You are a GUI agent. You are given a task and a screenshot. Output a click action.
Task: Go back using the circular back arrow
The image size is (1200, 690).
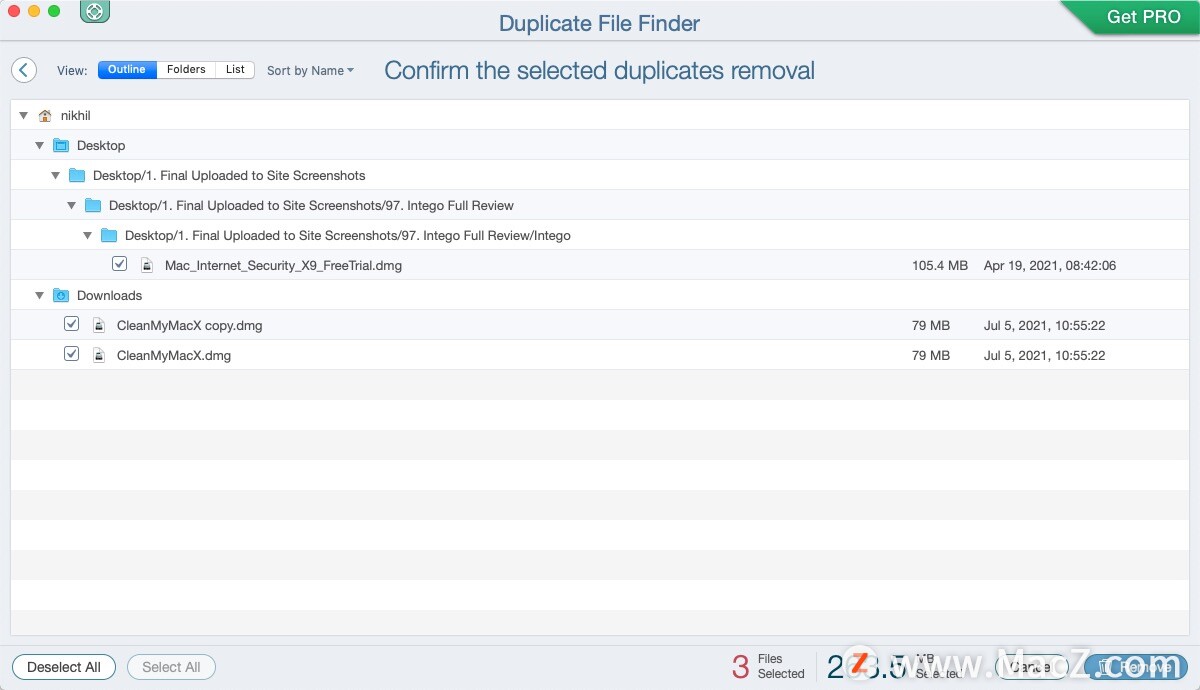[24, 70]
